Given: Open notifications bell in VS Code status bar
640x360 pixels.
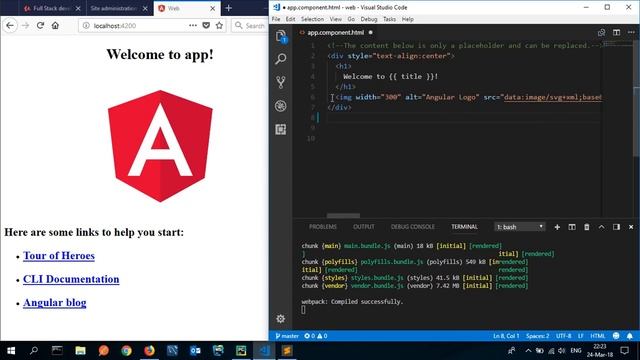Looking at the screenshot, I should (x=630, y=336).
